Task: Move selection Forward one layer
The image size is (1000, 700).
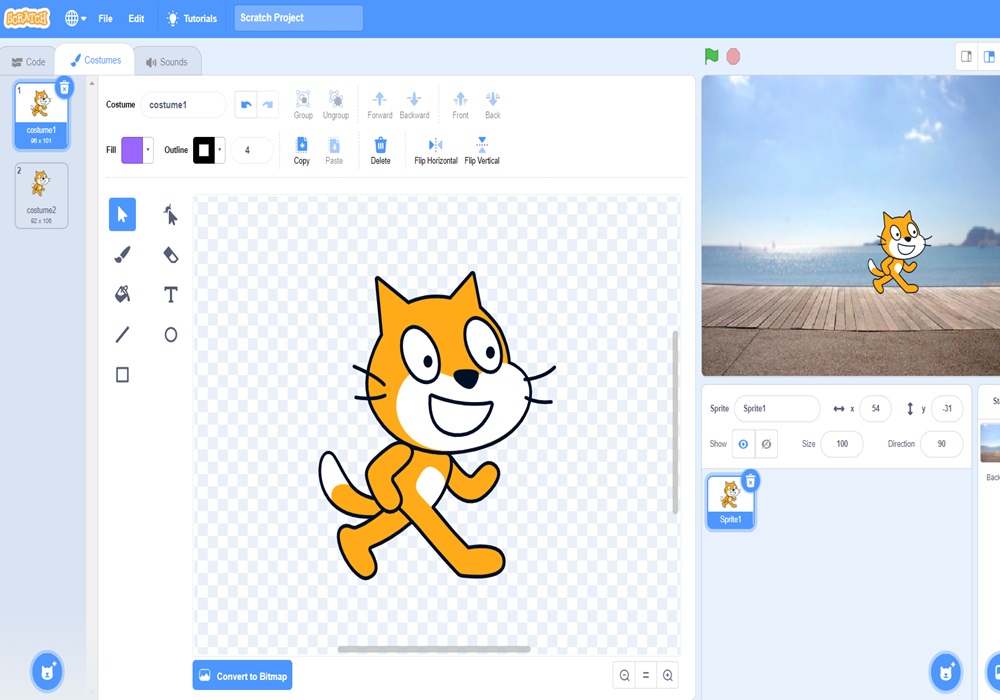Action: point(379,105)
